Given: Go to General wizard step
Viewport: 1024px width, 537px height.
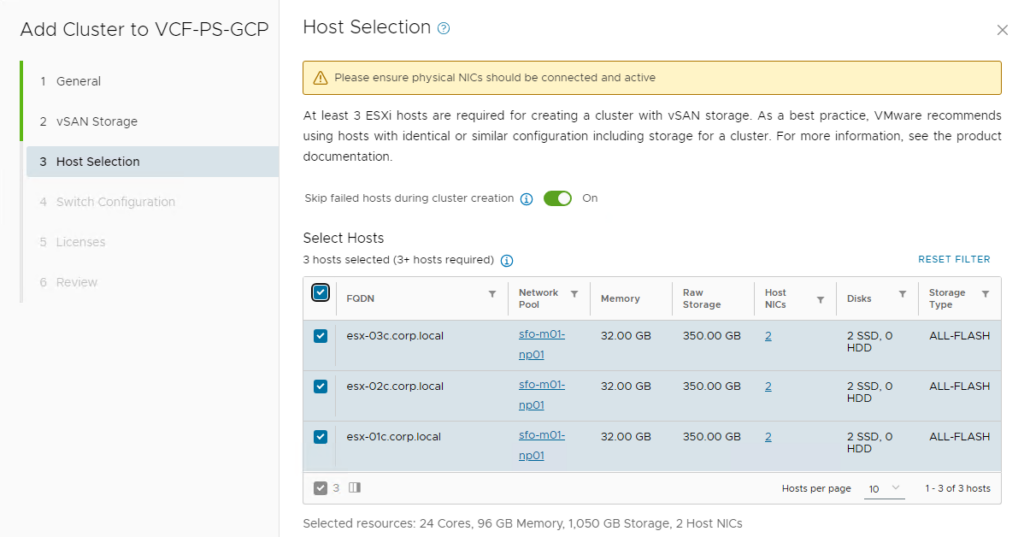Looking at the screenshot, I should [78, 81].
